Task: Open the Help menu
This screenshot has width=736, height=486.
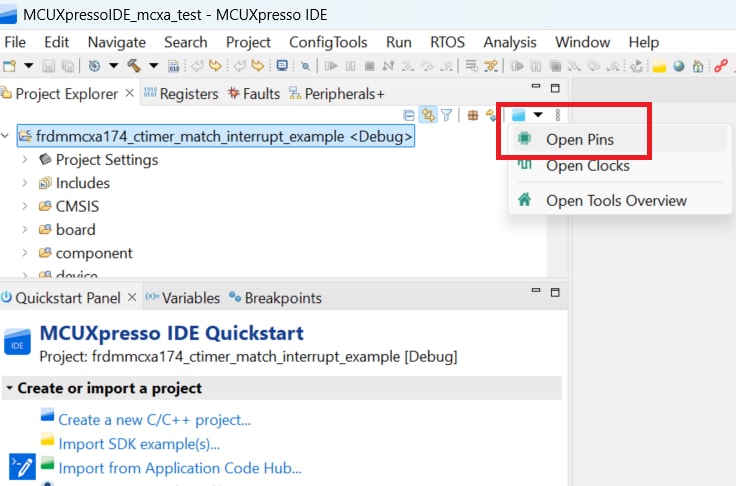Action: pos(644,42)
